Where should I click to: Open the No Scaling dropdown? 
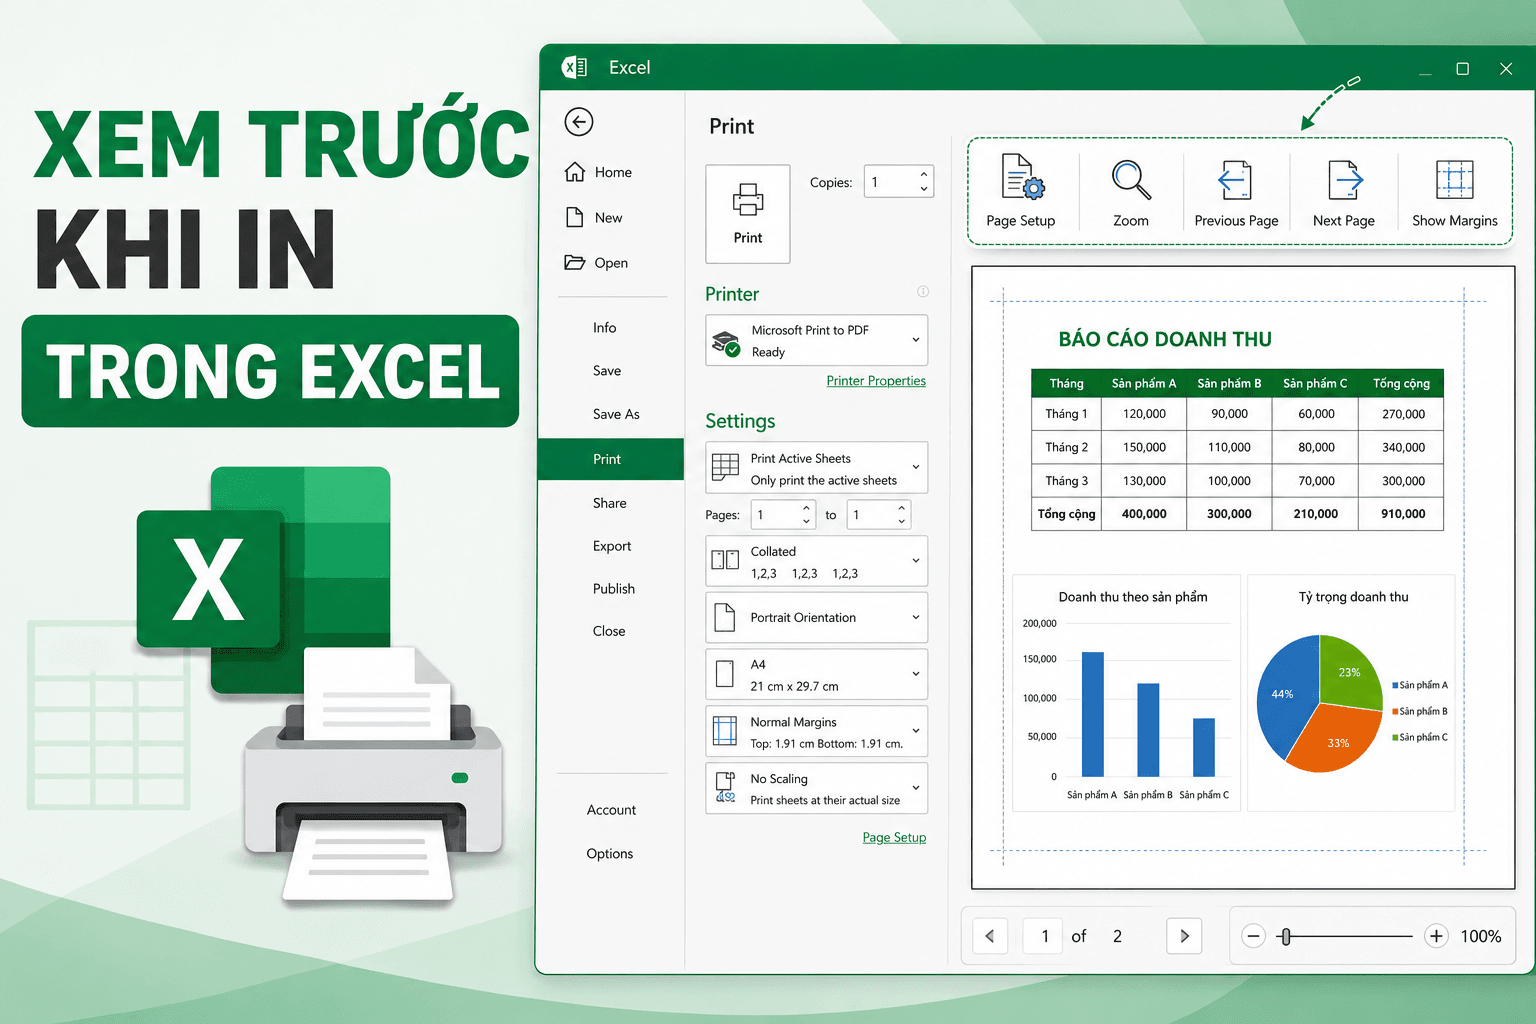[x=817, y=789]
